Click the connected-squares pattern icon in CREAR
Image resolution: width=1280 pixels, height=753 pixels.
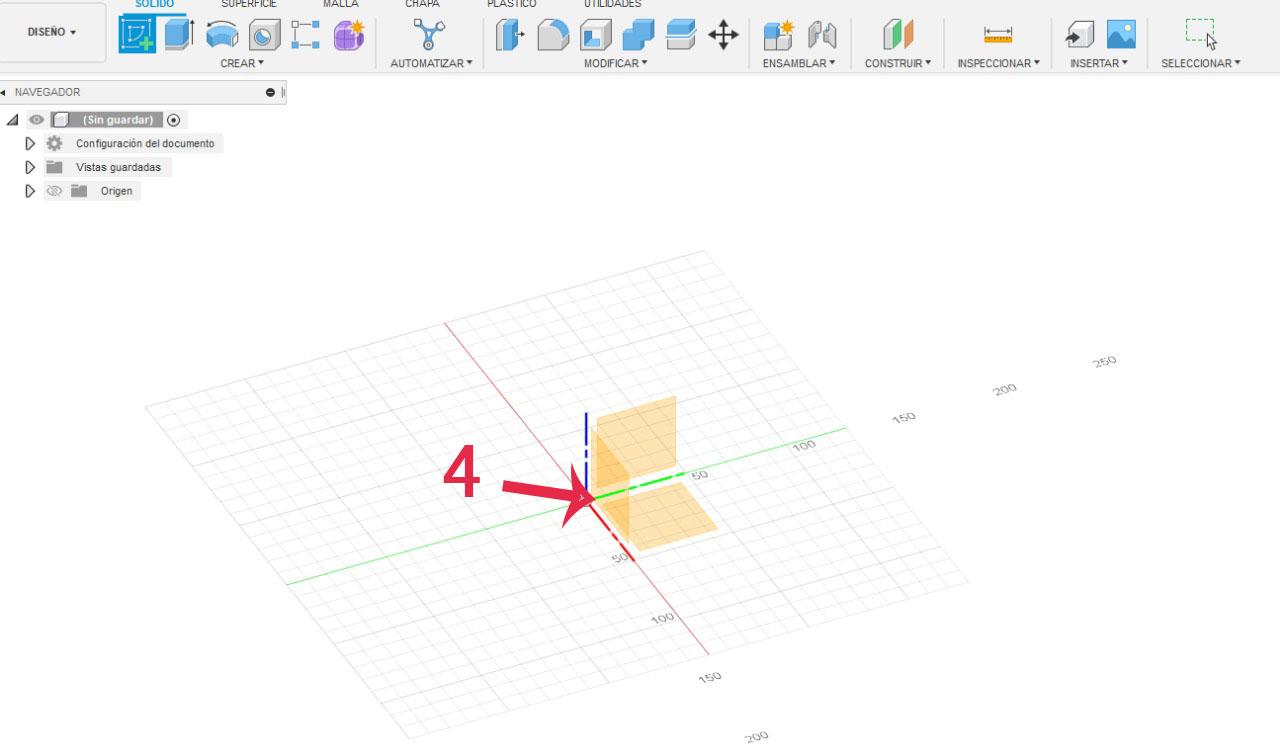(x=306, y=36)
